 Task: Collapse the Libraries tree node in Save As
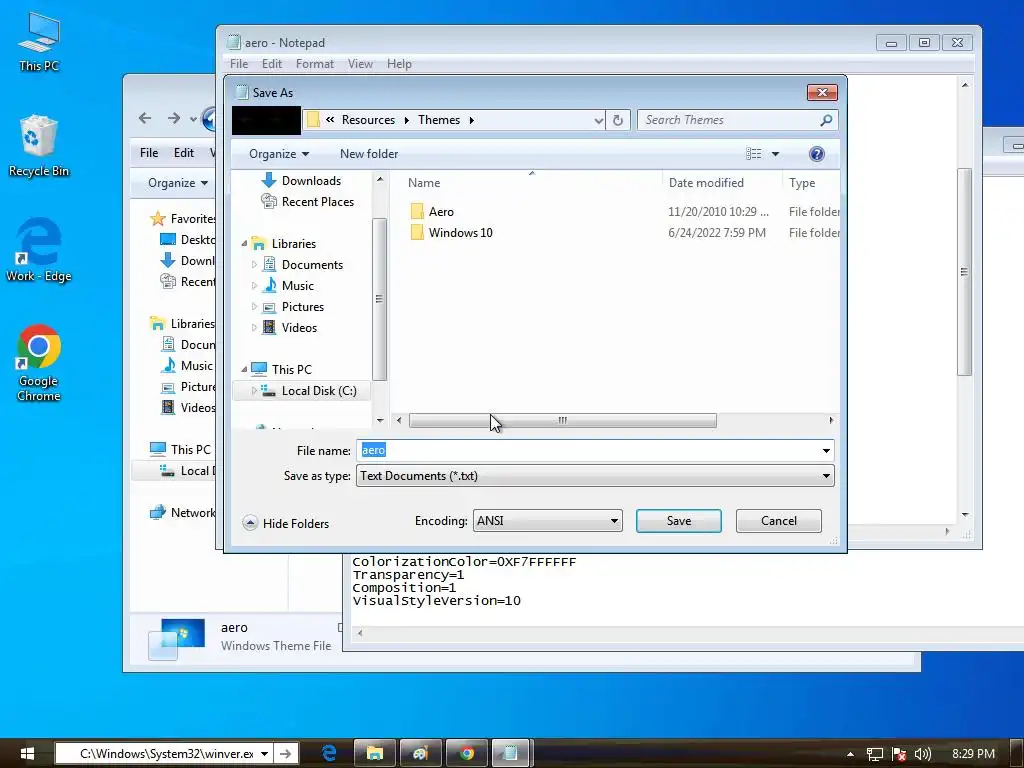point(244,244)
